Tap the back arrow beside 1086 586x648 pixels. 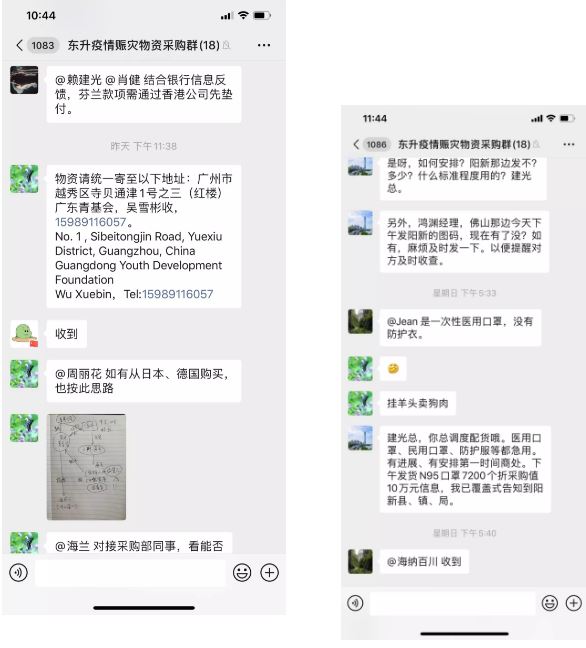pyautogui.click(x=356, y=144)
